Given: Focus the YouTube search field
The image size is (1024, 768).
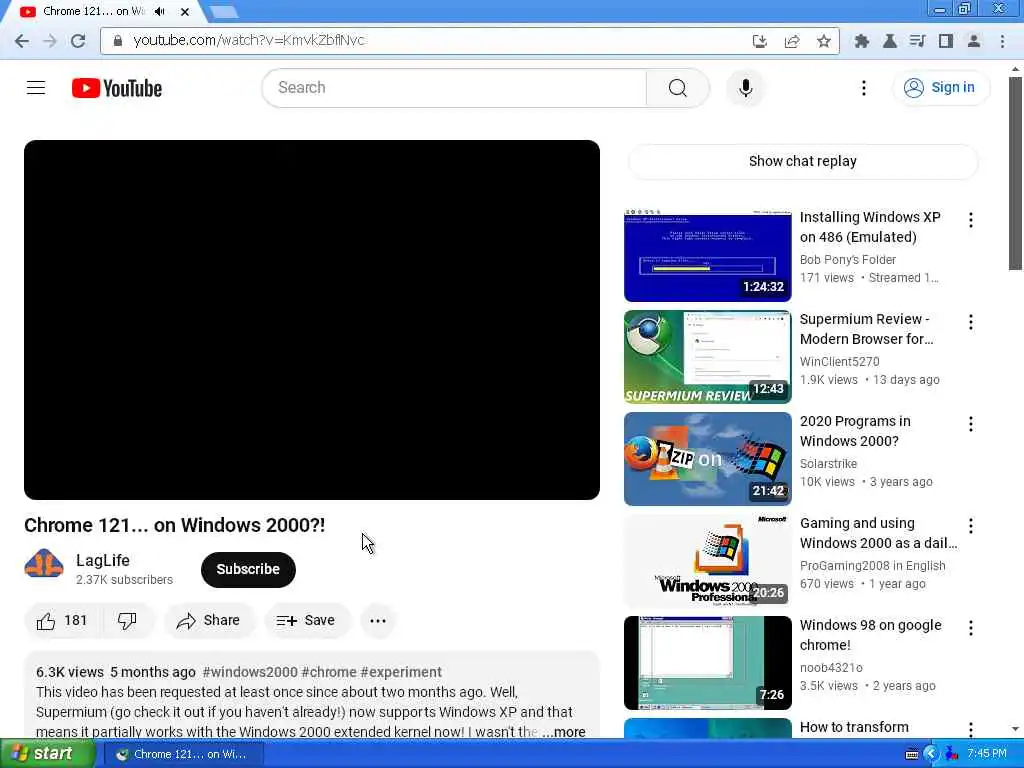Looking at the screenshot, I should 455,88.
